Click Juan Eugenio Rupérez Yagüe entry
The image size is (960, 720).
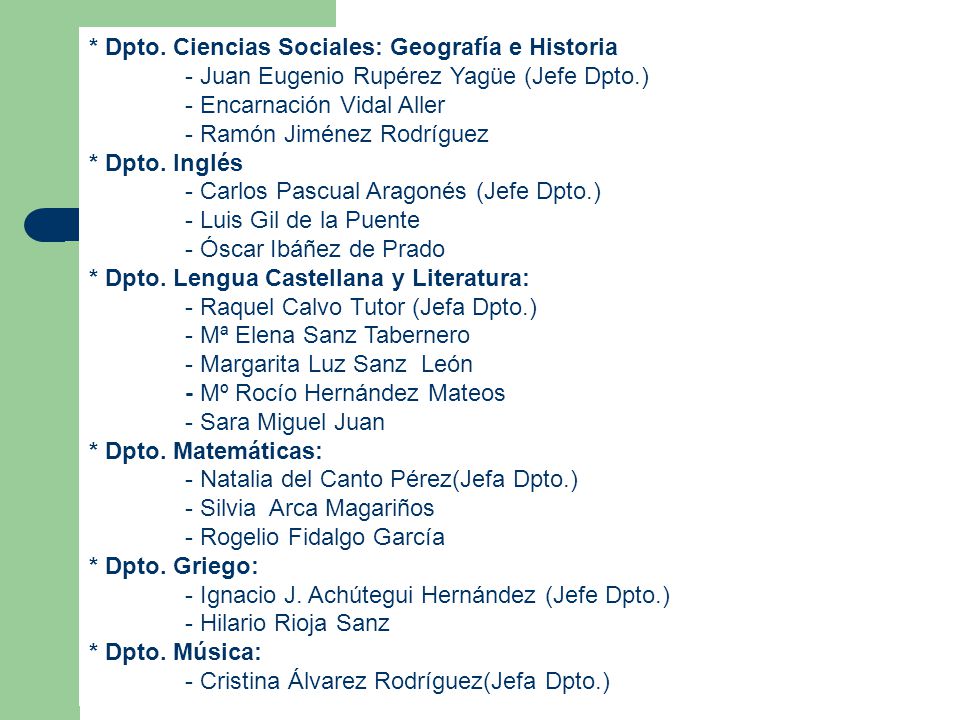pos(417,77)
